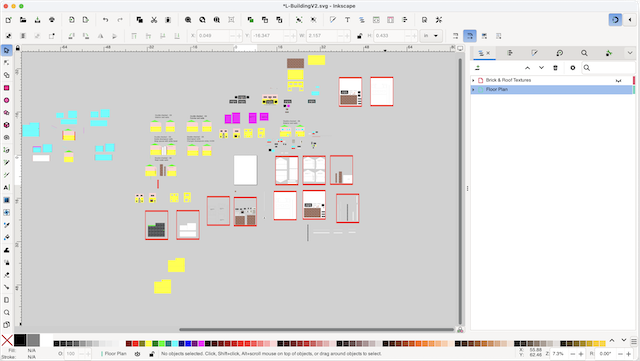Toggle visibility of Brick & Roof Textures layer

coord(618,80)
